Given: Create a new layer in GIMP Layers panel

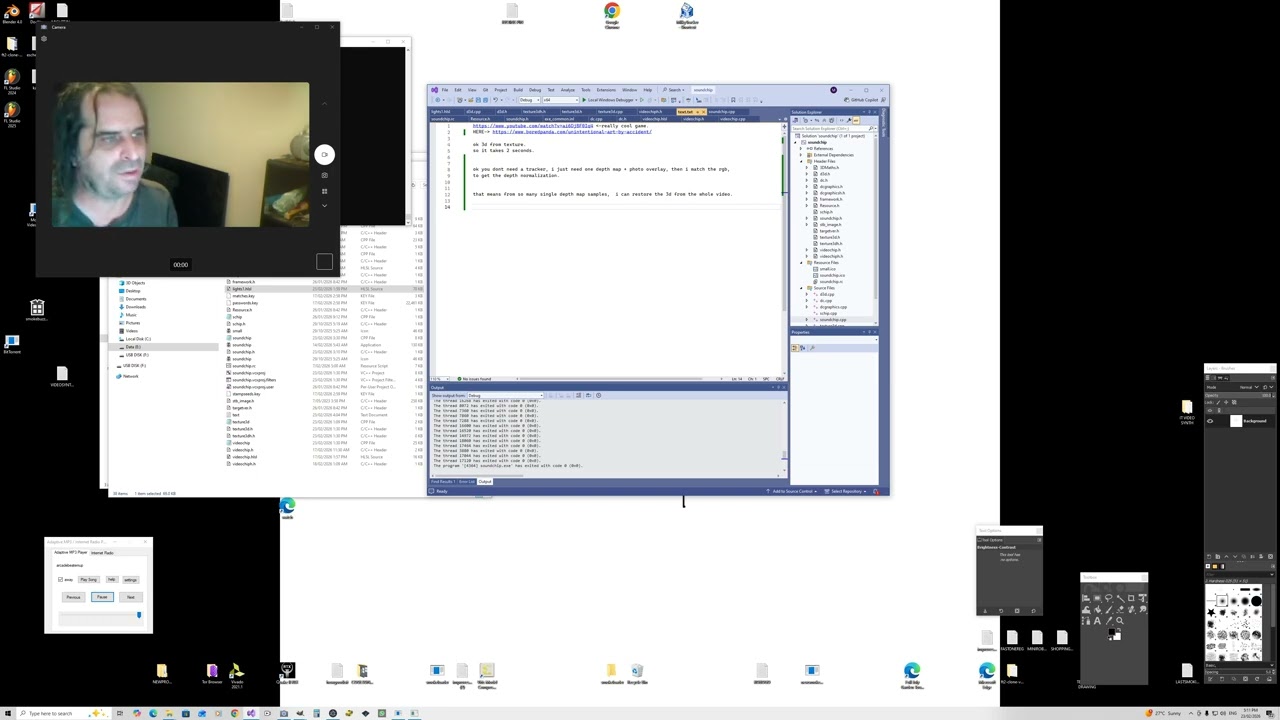Looking at the screenshot, I should click(x=1209, y=556).
